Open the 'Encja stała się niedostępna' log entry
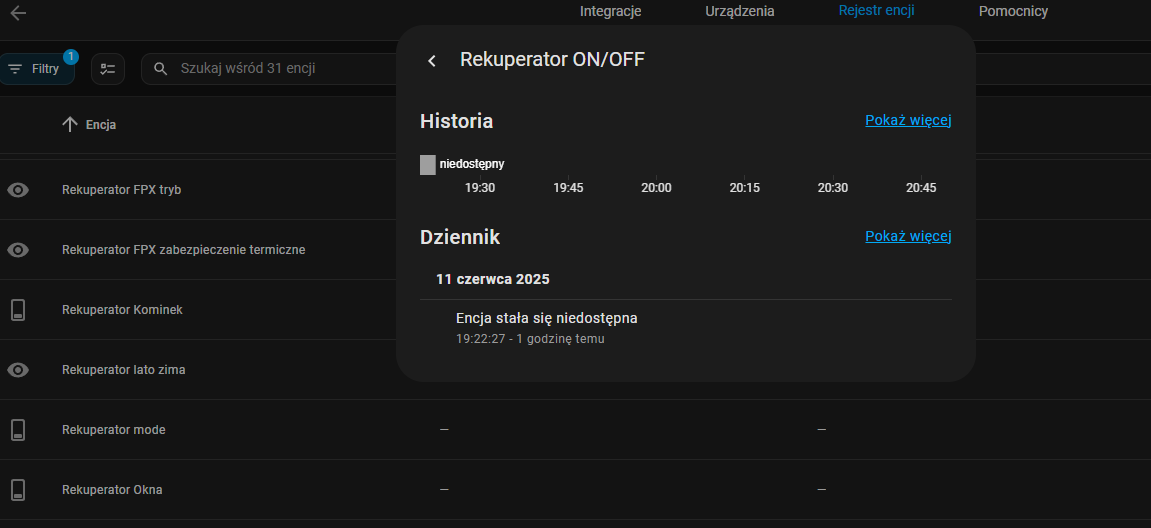 [x=546, y=319]
